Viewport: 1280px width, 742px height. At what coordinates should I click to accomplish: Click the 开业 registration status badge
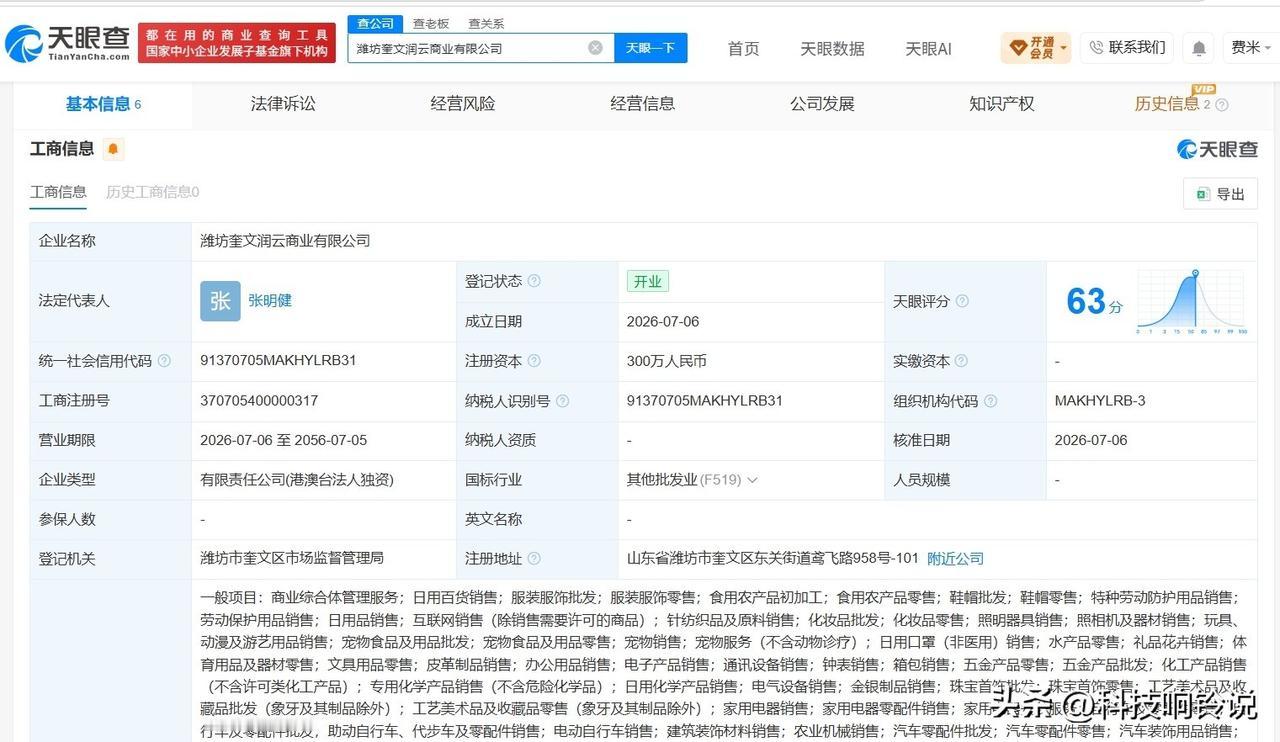648,281
